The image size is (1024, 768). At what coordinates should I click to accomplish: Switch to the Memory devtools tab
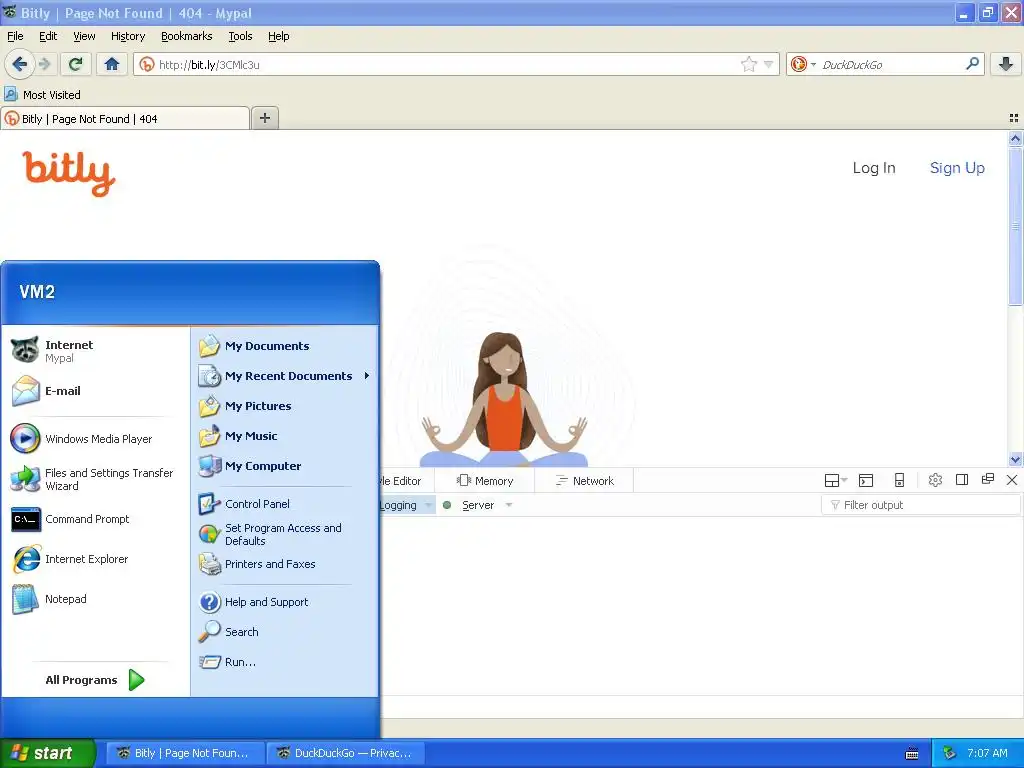click(485, 481)
